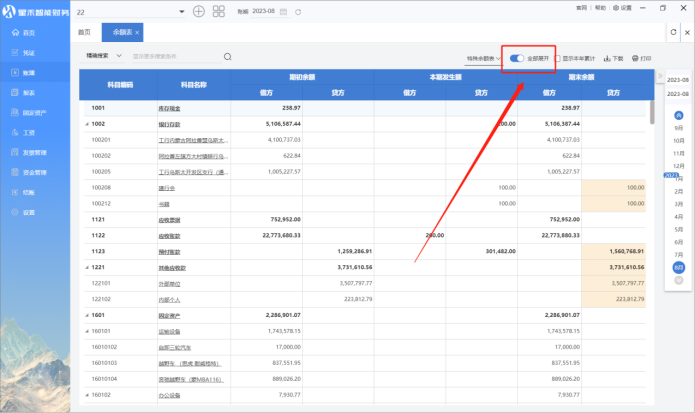
Task: Check the 显示本年累计 checkbox
Action: click(558, 58)
